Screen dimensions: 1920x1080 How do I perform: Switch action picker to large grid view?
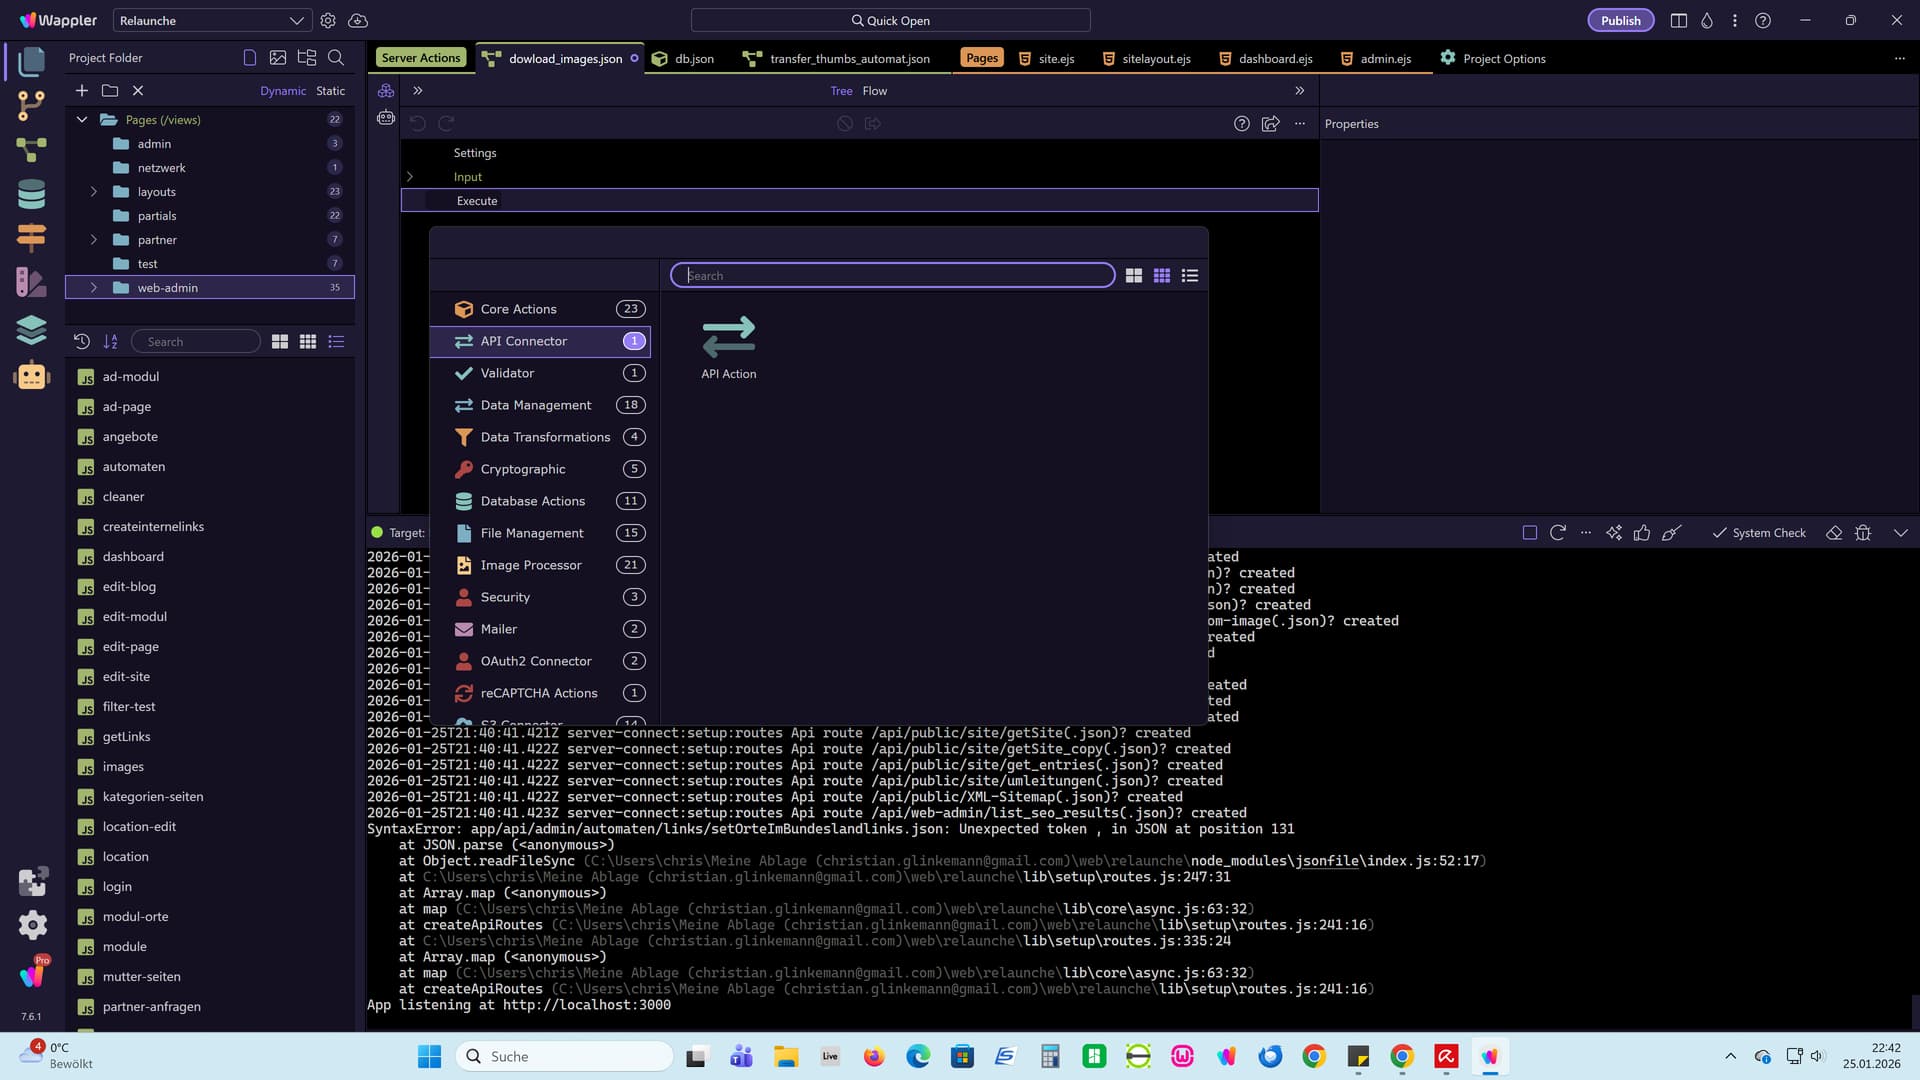1133,275
